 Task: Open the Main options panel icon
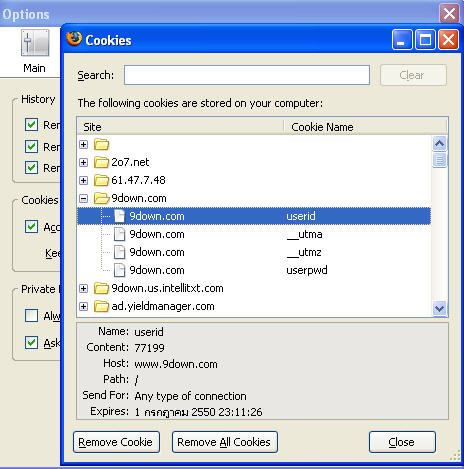pyautogui.click(x=35, y=43)
